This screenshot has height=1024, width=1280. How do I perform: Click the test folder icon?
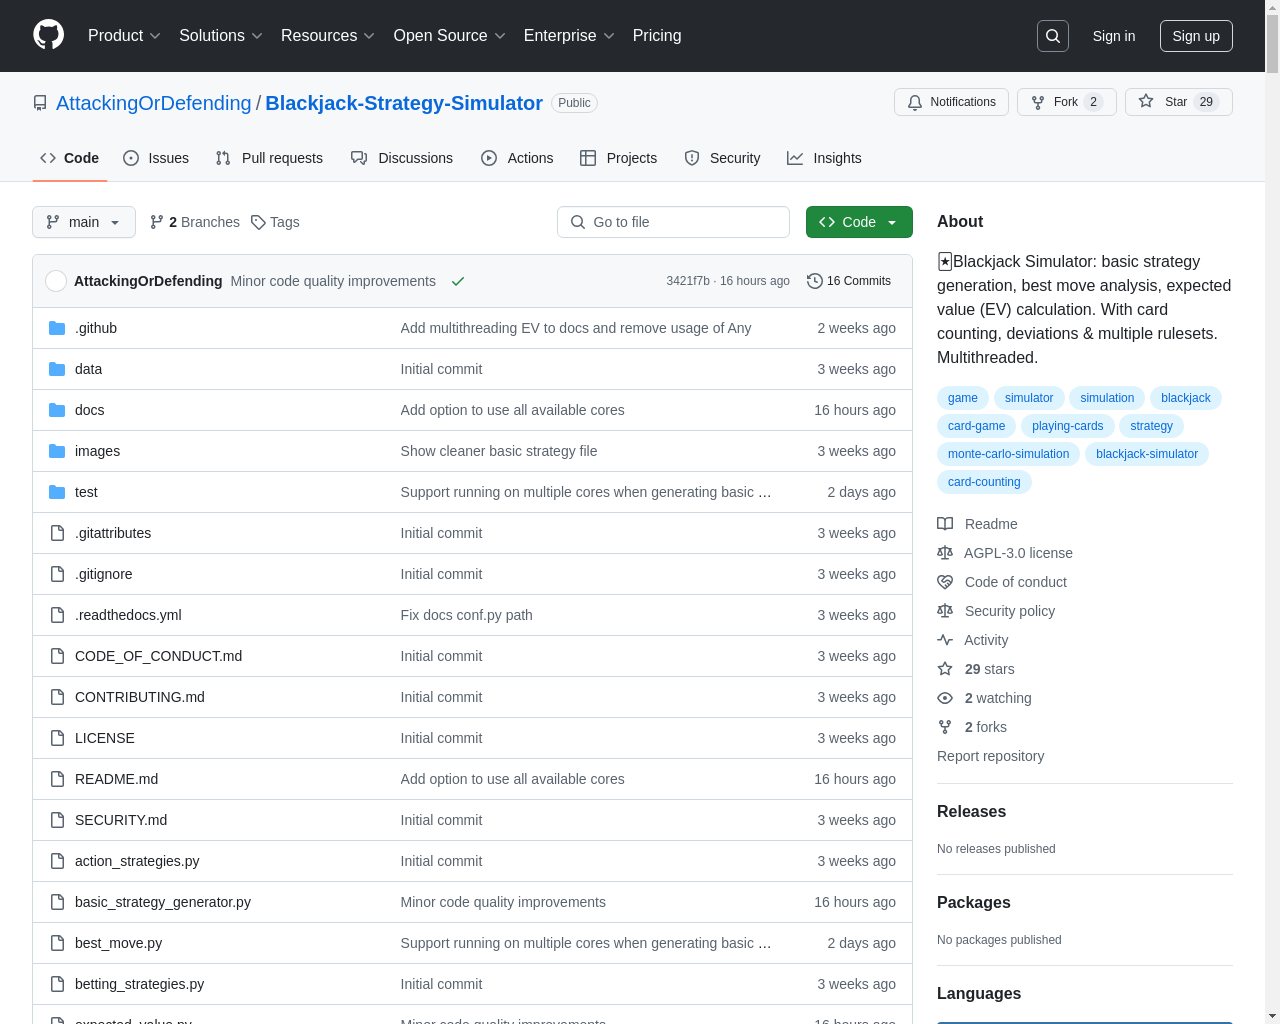point(57,492)
